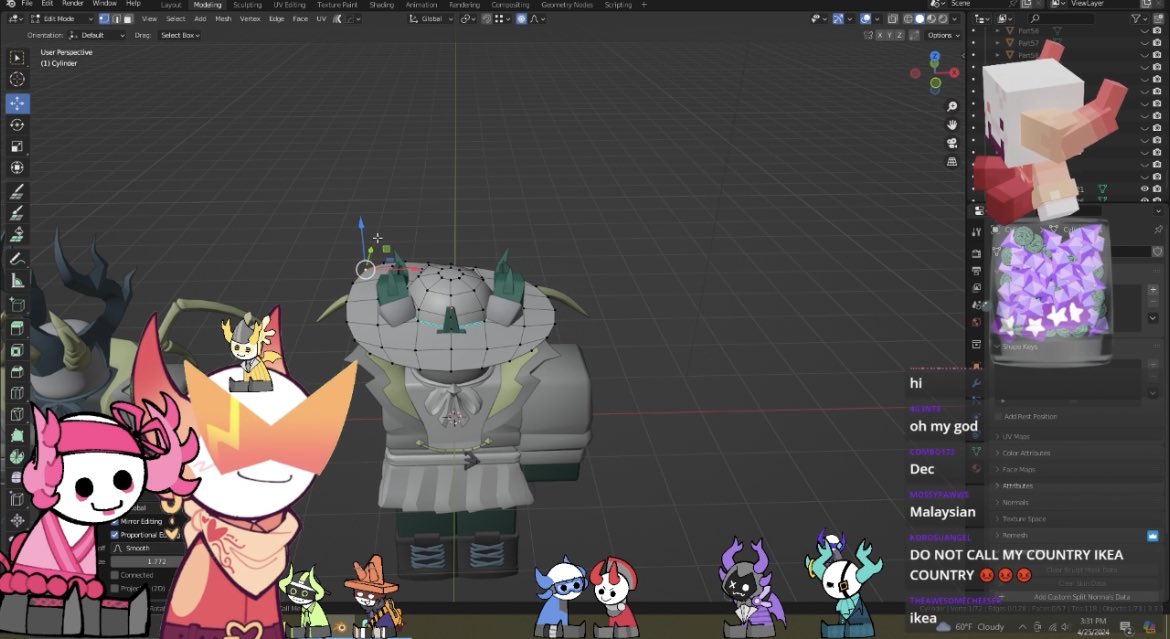
Task: Switch to the UV Editing workspace tab
Action: click(x=290, y=4)
